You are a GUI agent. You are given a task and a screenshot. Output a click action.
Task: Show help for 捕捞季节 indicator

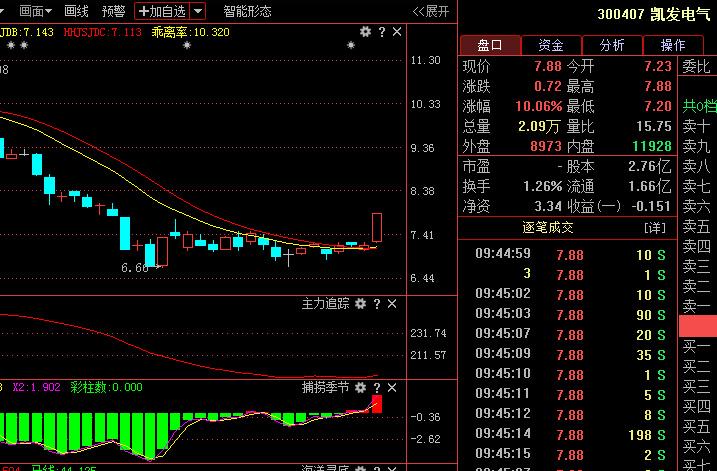pos(377,388)
